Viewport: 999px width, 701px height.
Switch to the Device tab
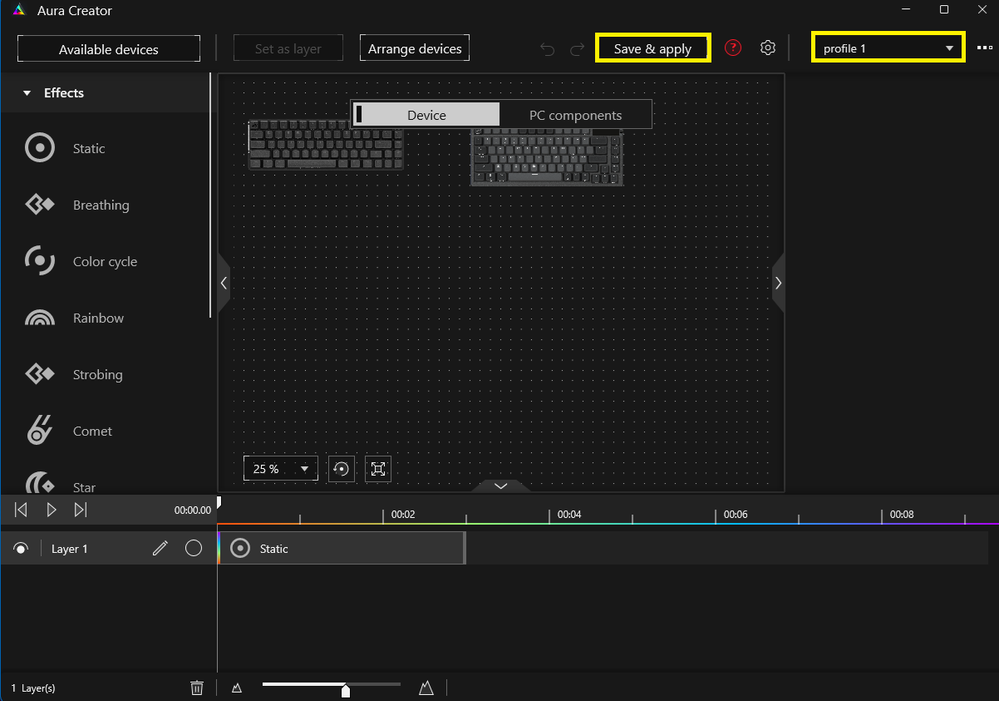[426, 115]
